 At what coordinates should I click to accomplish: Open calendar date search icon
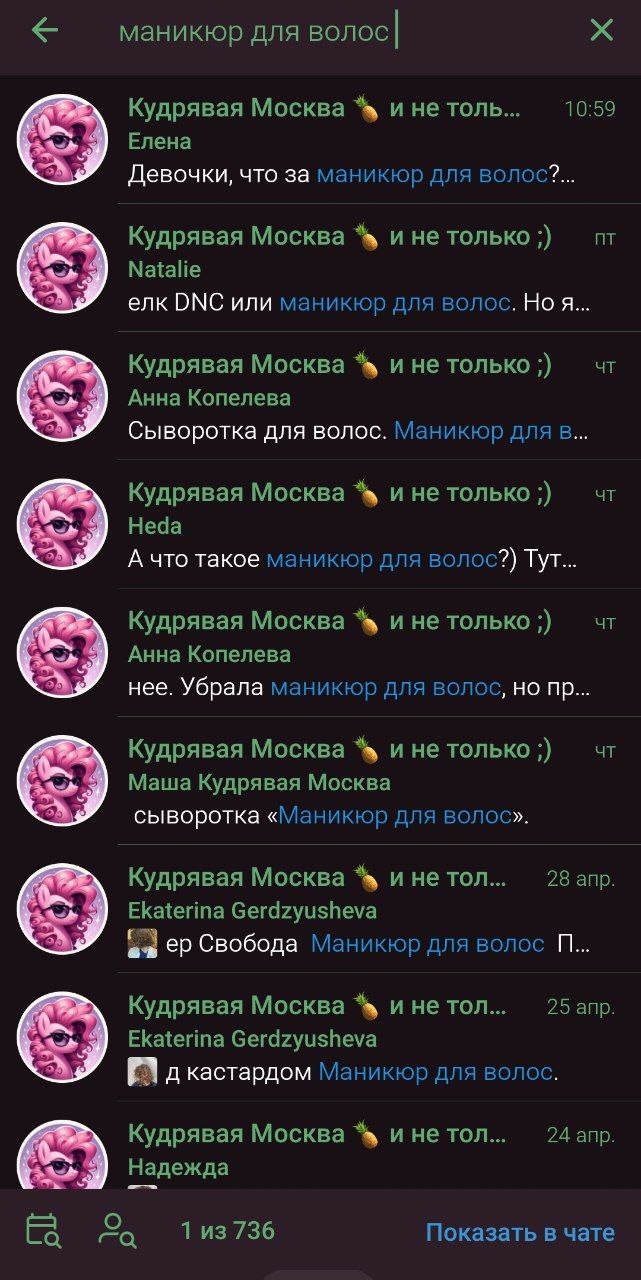(x=43, y=1231)
